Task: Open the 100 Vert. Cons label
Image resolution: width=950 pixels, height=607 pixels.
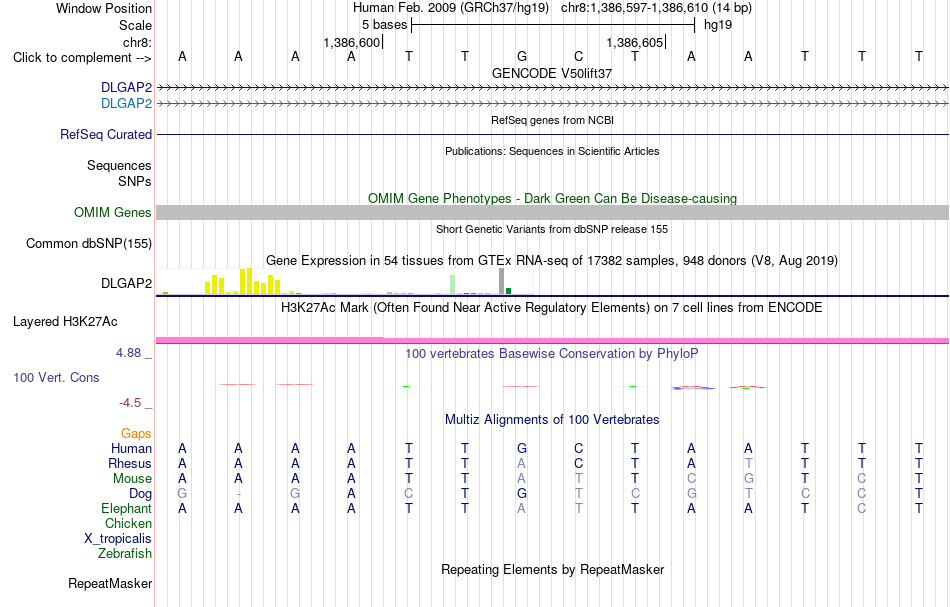Action: [x=56, y=377]
